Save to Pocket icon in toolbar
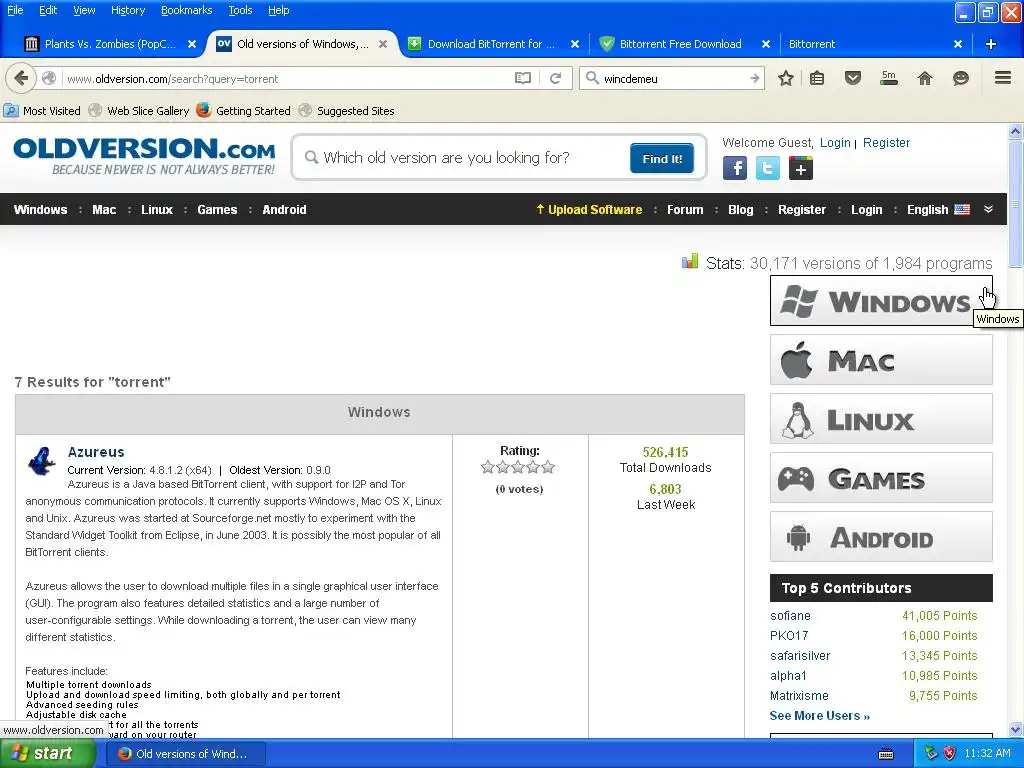1024x768 pixels. coord(852,78)
